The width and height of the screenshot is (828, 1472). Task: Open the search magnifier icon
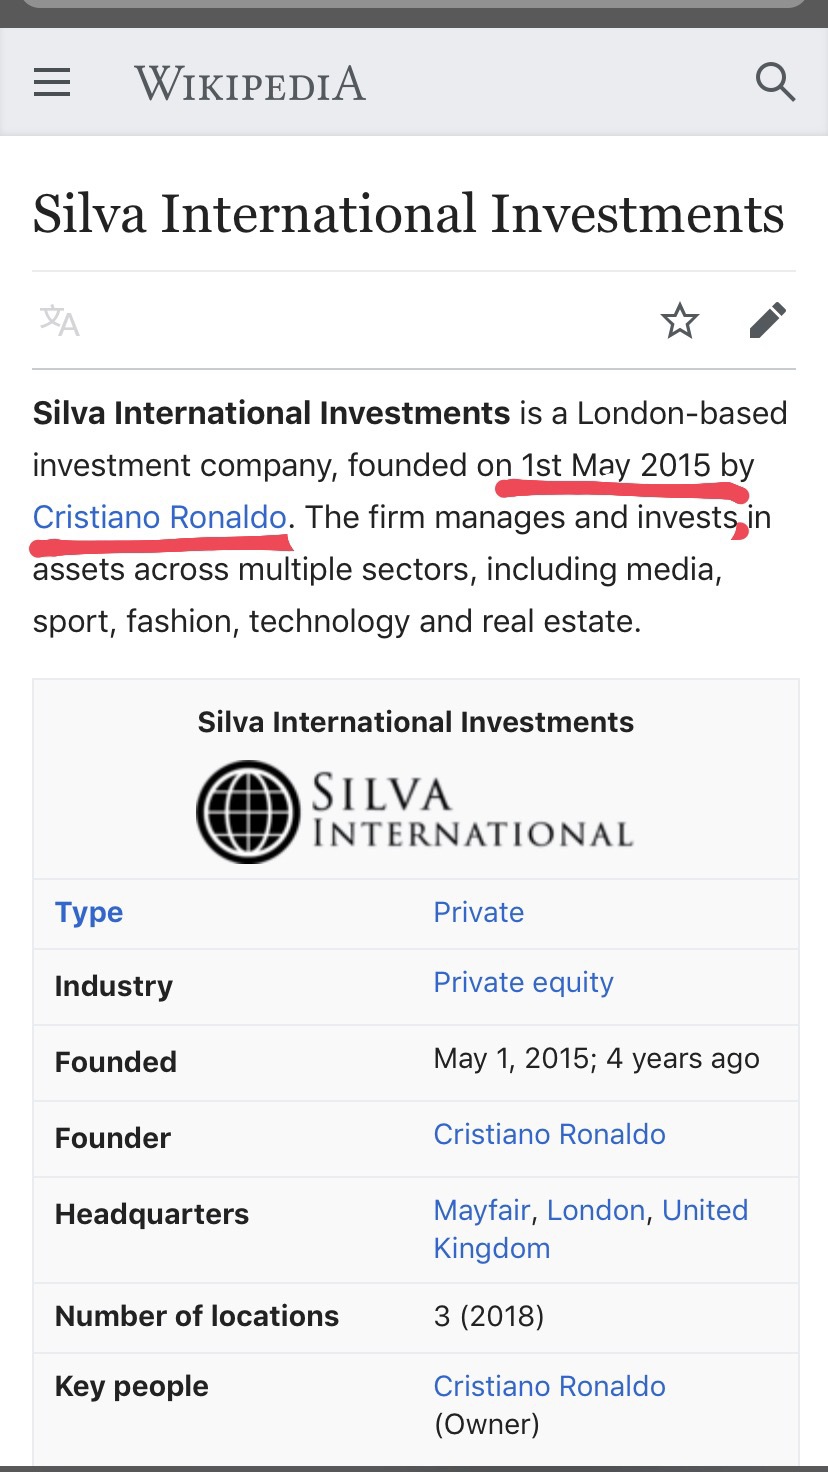775,82
